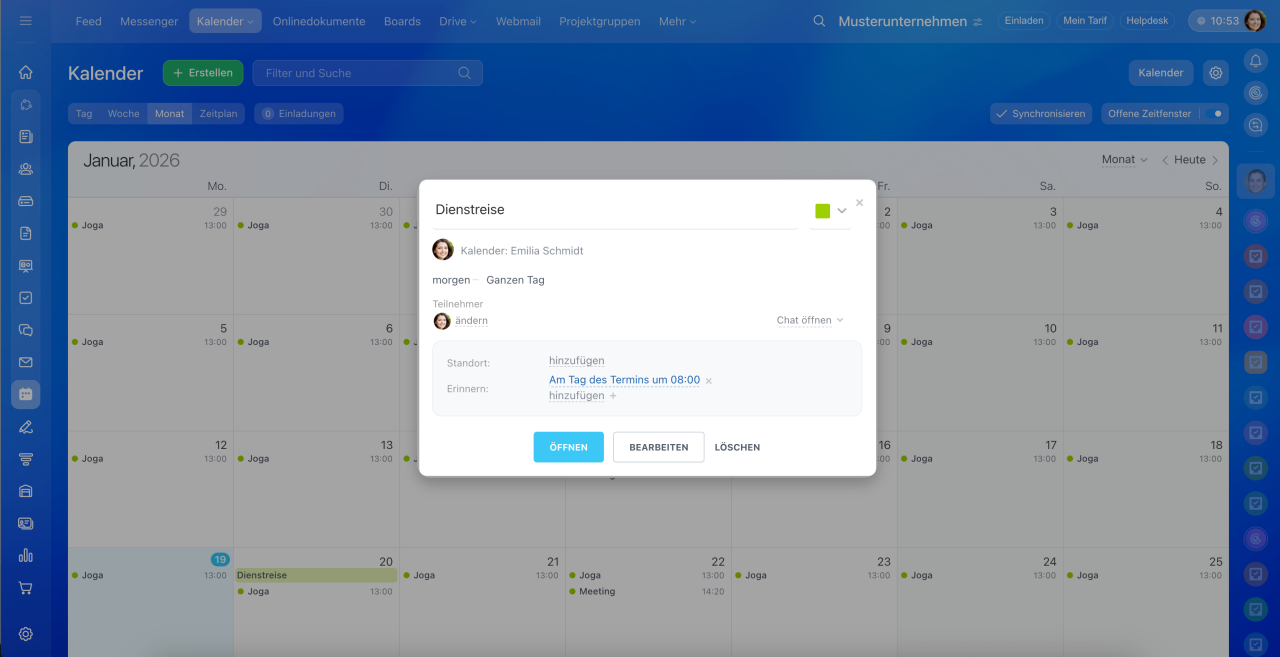The image size is (1280, 657).
Task: Open the hamburger menu at top left
Action: pos(26,21)
